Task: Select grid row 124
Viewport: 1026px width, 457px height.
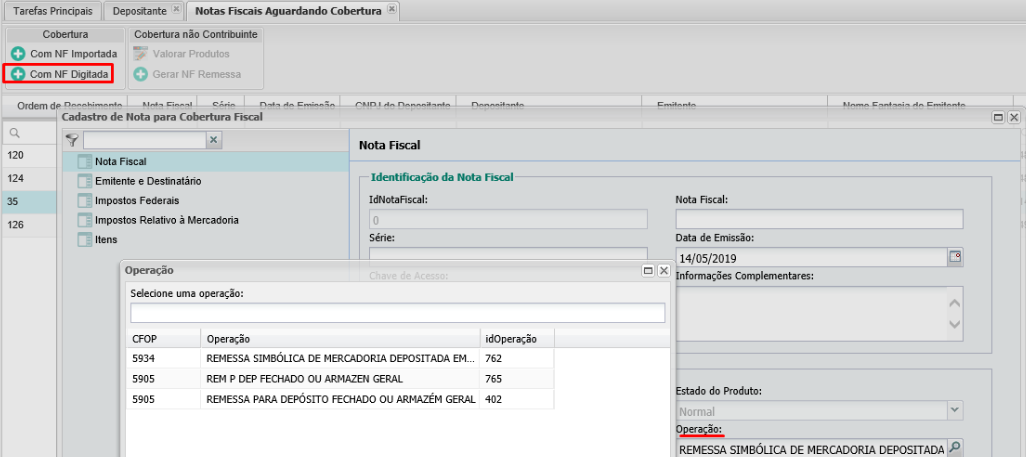Action: click(29, 179)
